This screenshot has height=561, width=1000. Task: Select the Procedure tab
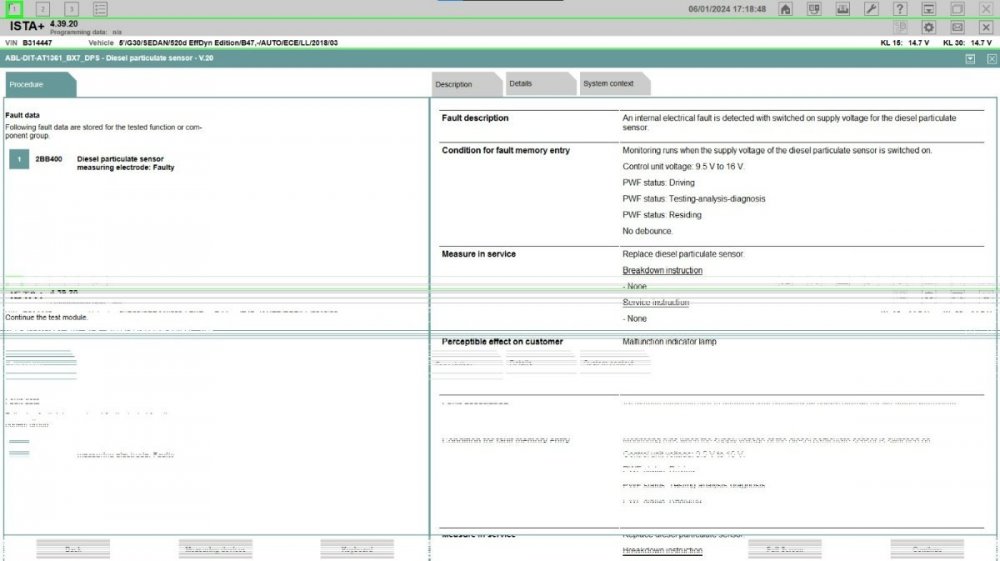(x=39, y=85)
